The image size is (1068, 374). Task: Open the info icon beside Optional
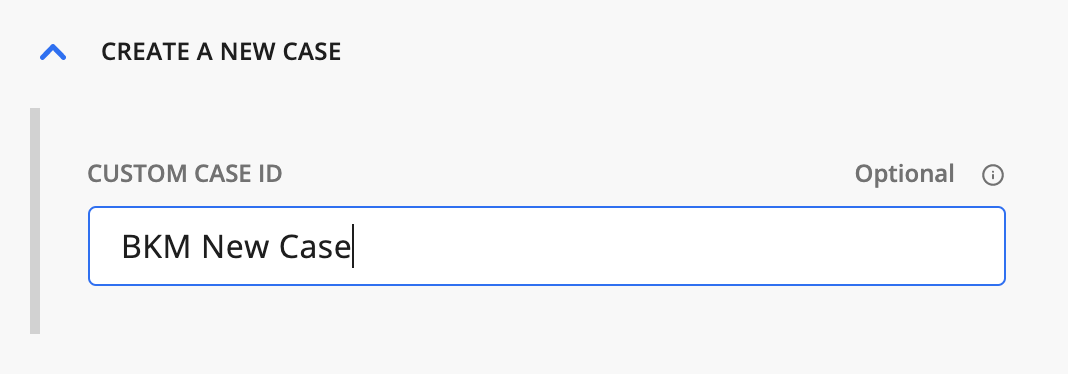click(x=992, y=175)
